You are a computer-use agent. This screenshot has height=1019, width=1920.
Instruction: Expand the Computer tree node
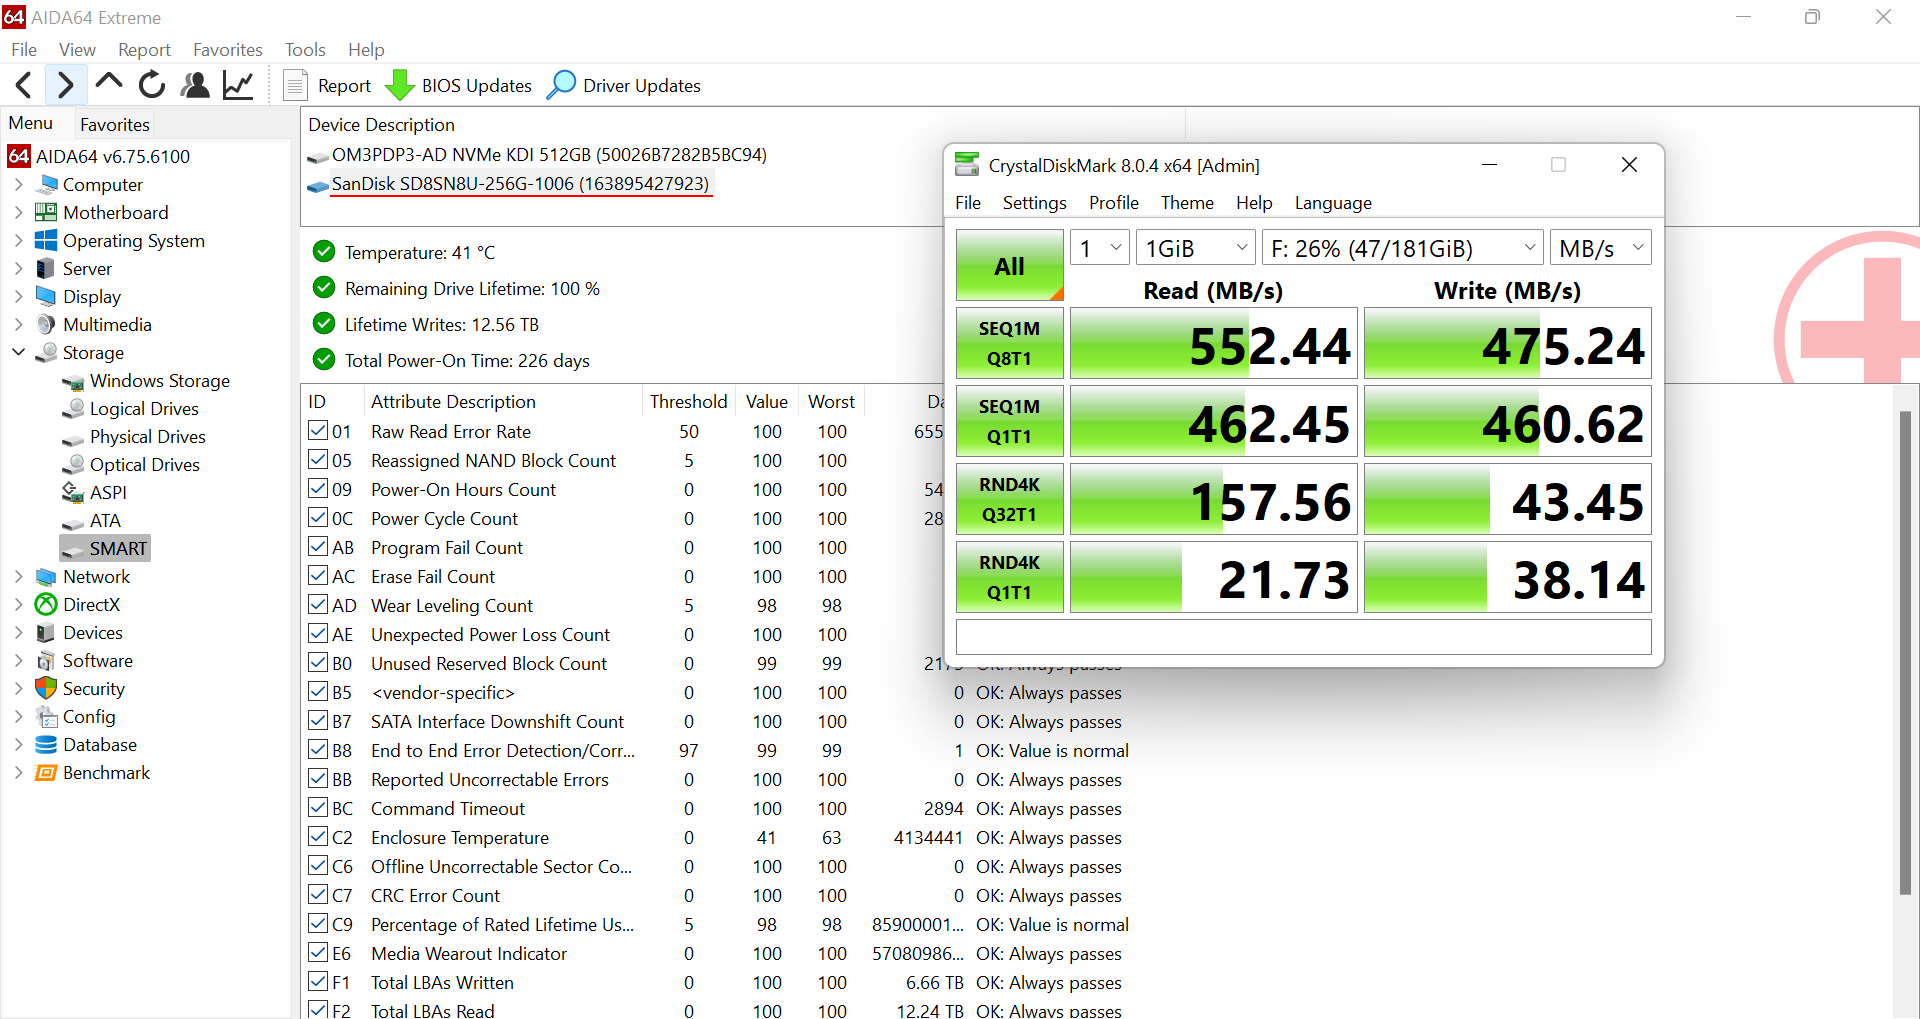18,185
